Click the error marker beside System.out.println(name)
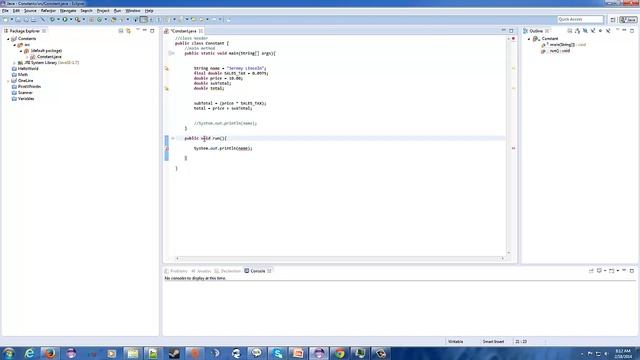This screenshot has width=640, height=360. [167, 149]
